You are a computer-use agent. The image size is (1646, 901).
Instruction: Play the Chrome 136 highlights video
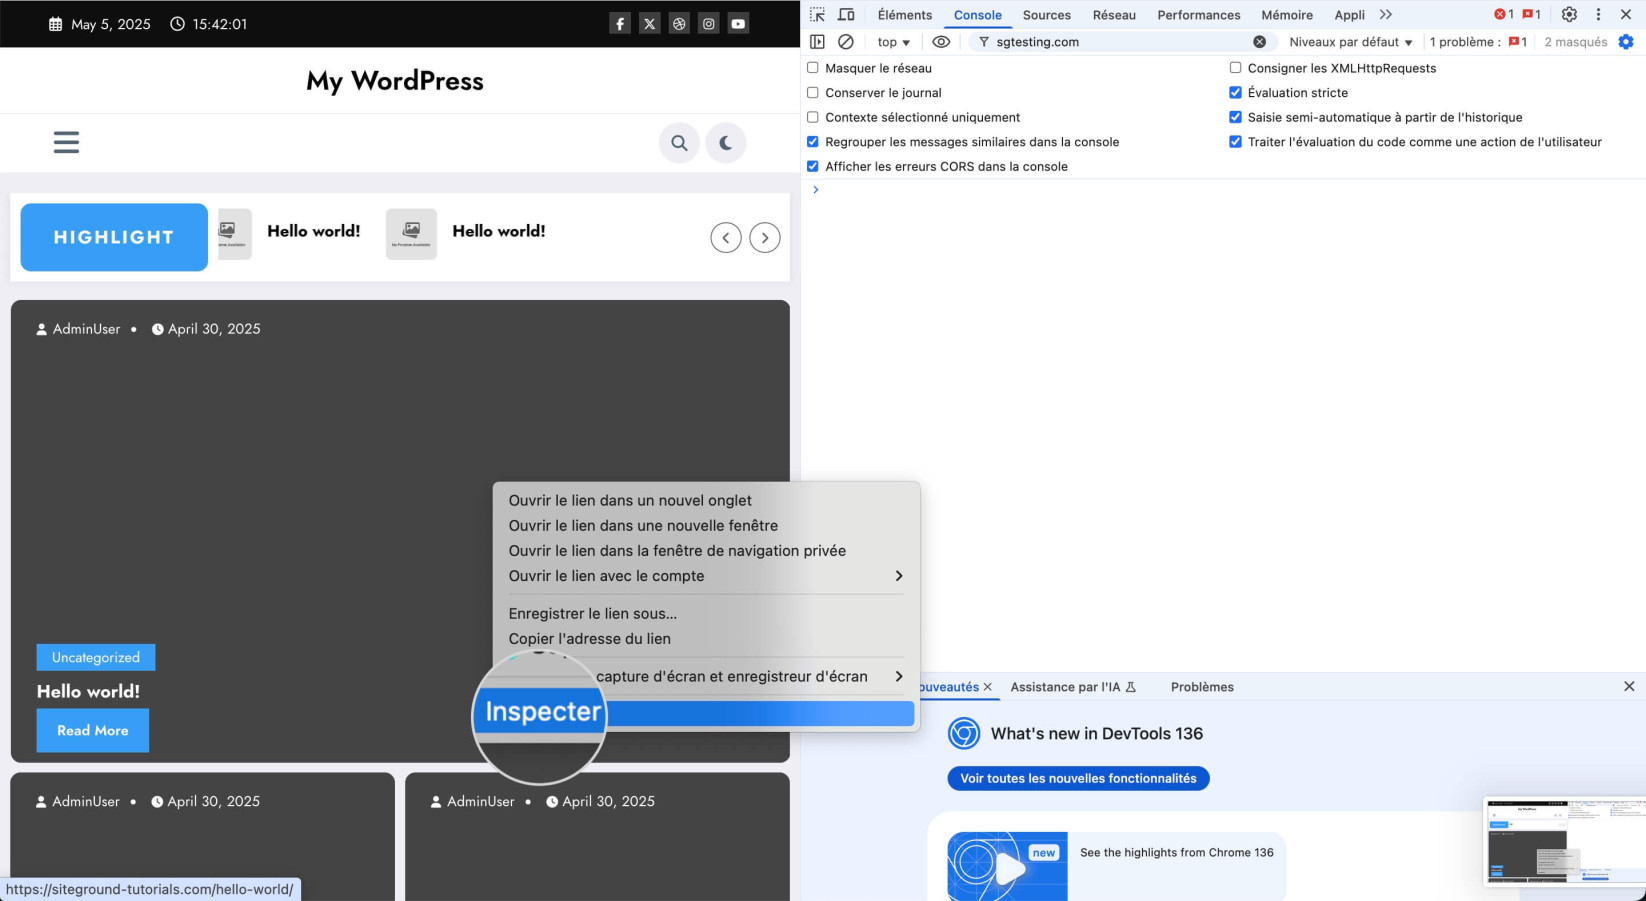click(1008, 867)
